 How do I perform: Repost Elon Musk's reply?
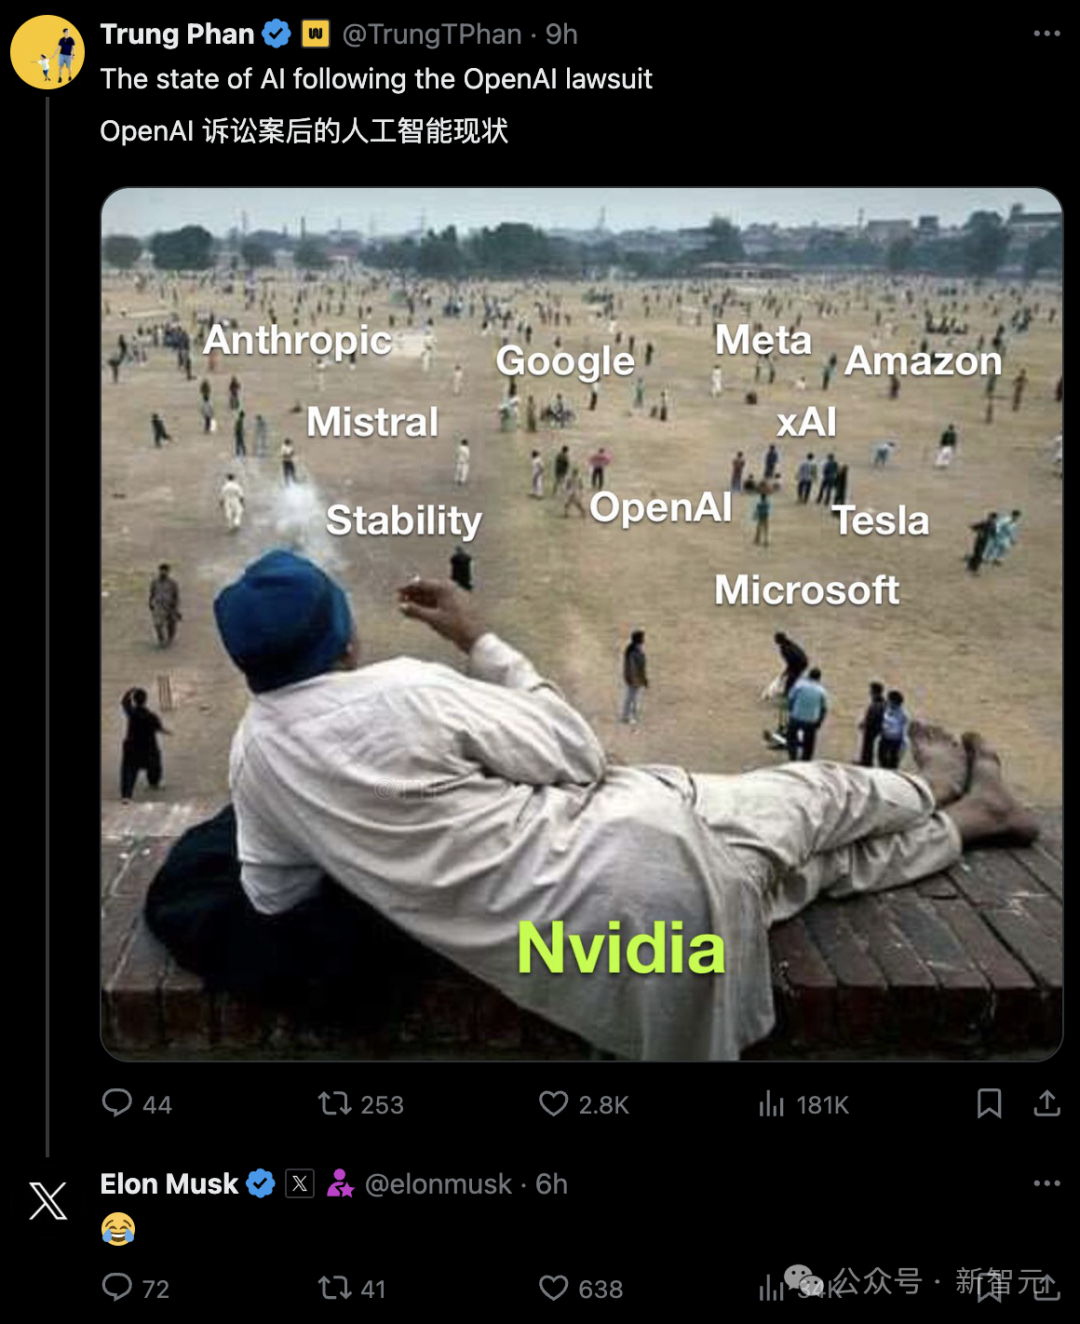coord(352,1288)
